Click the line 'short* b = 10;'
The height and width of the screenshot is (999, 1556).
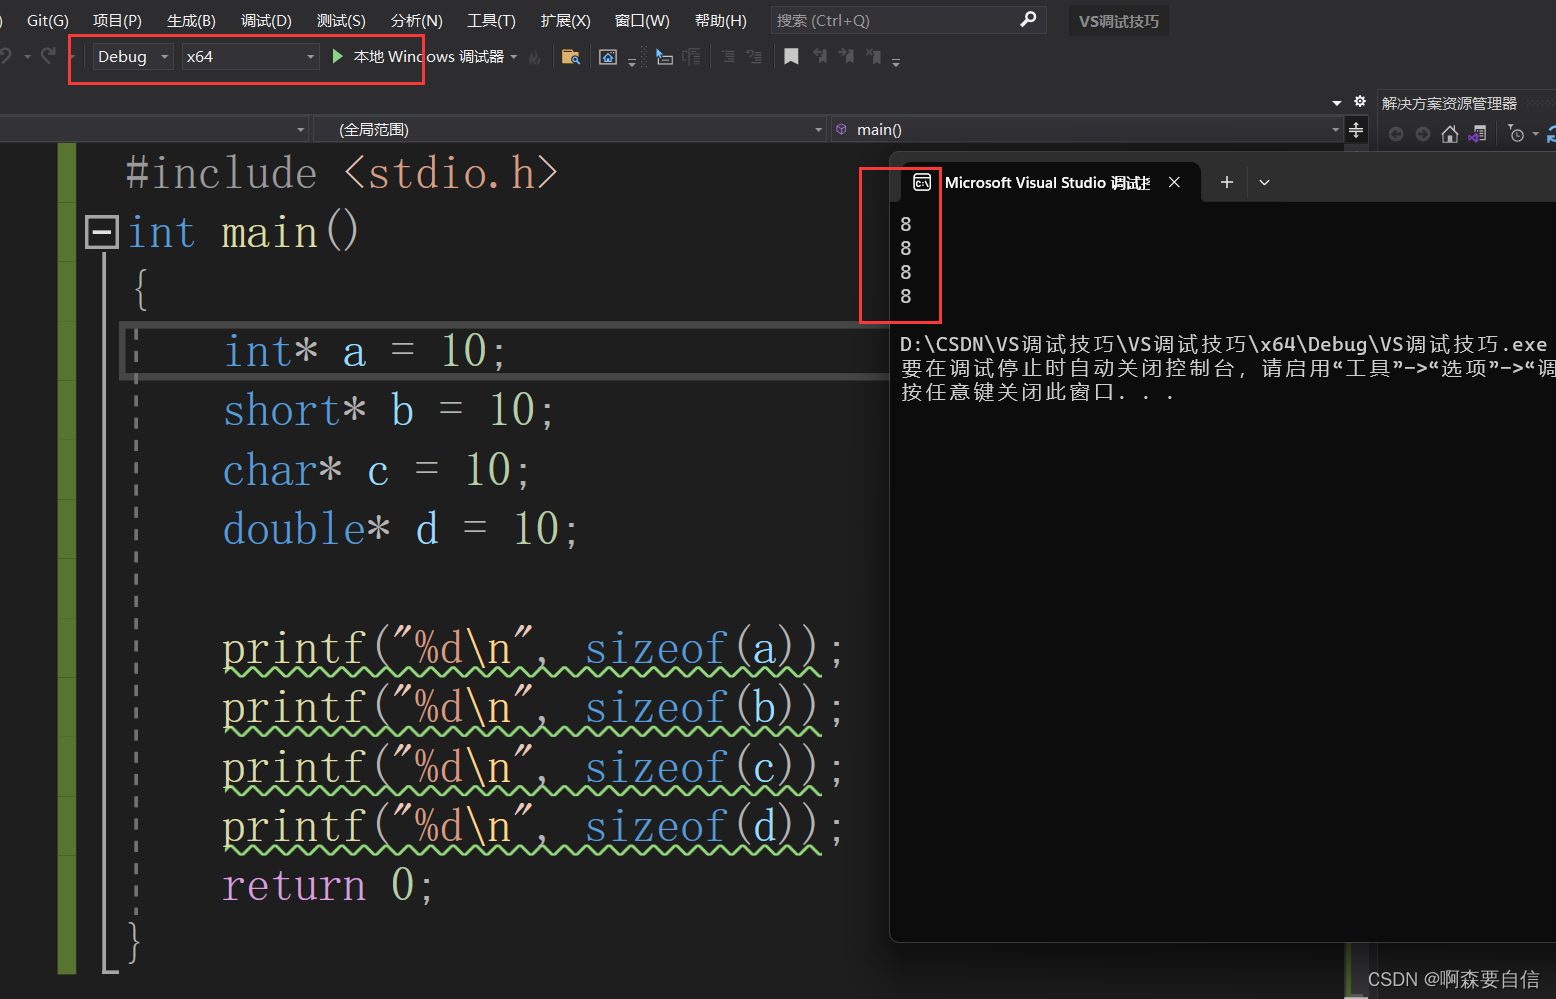point(388,410)
